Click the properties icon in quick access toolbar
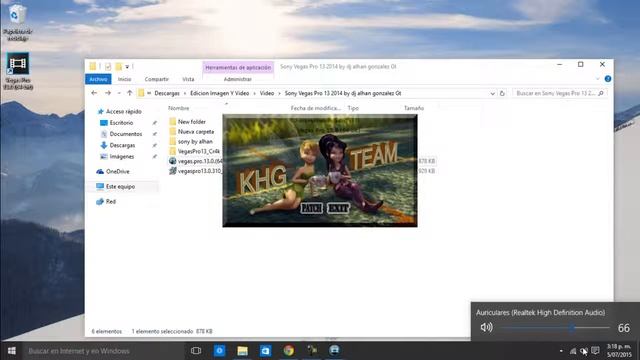 pos(108,67)
